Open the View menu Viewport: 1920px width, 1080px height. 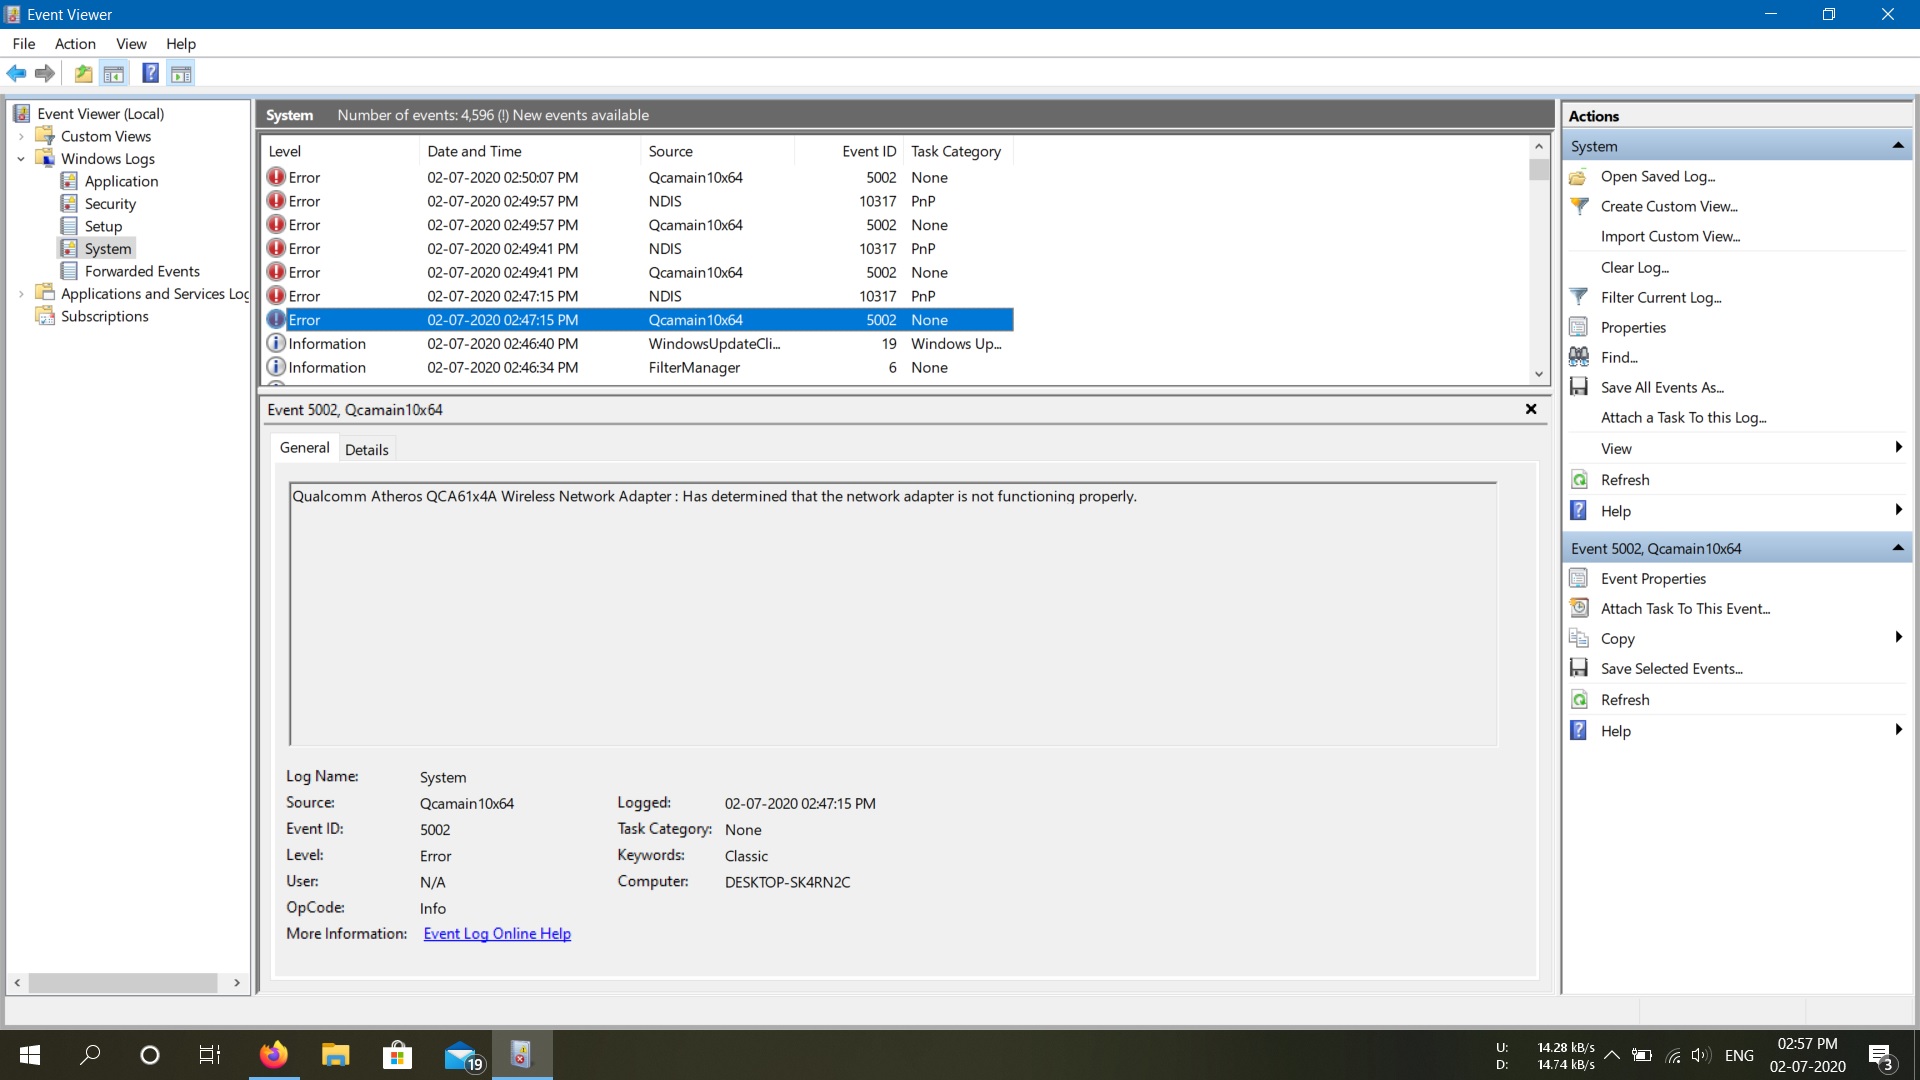(x=131, y=43)
